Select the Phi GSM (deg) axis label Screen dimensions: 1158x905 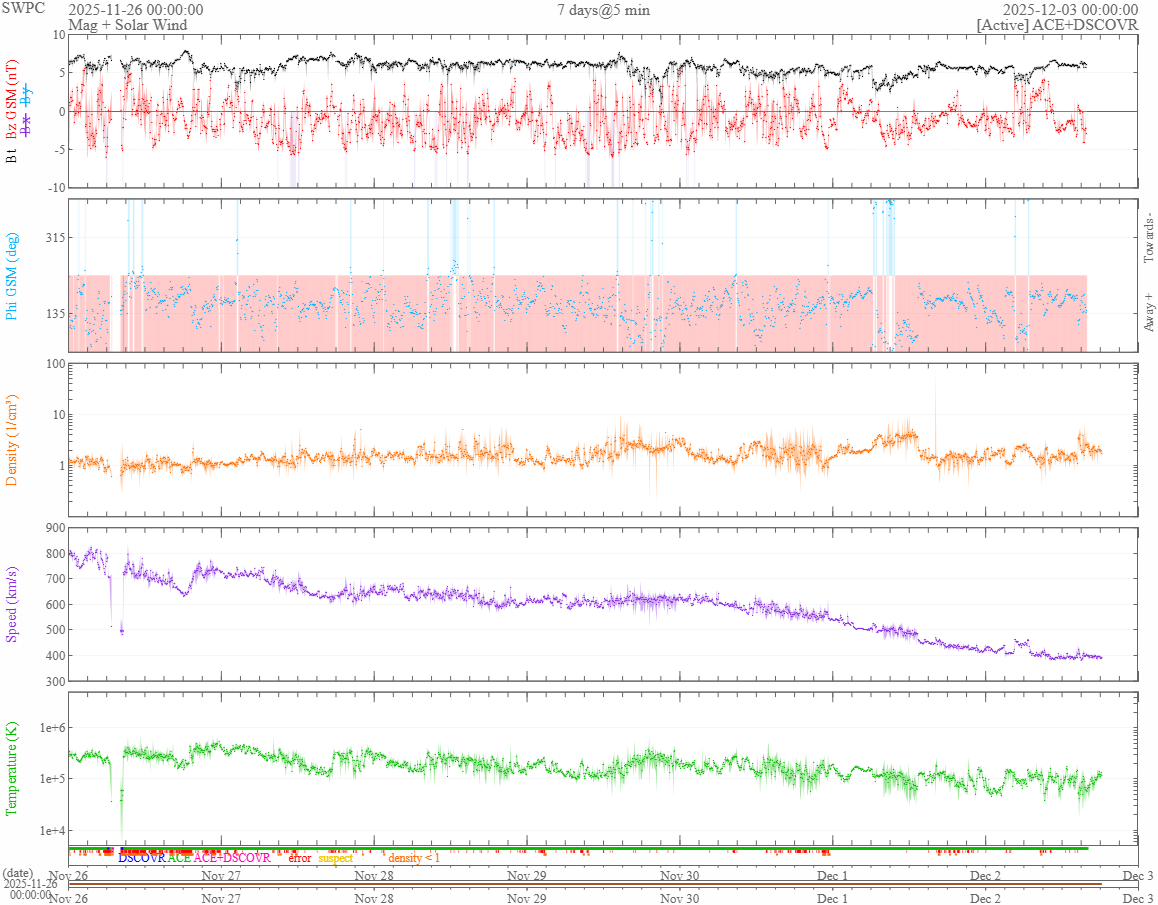[13, 275]
